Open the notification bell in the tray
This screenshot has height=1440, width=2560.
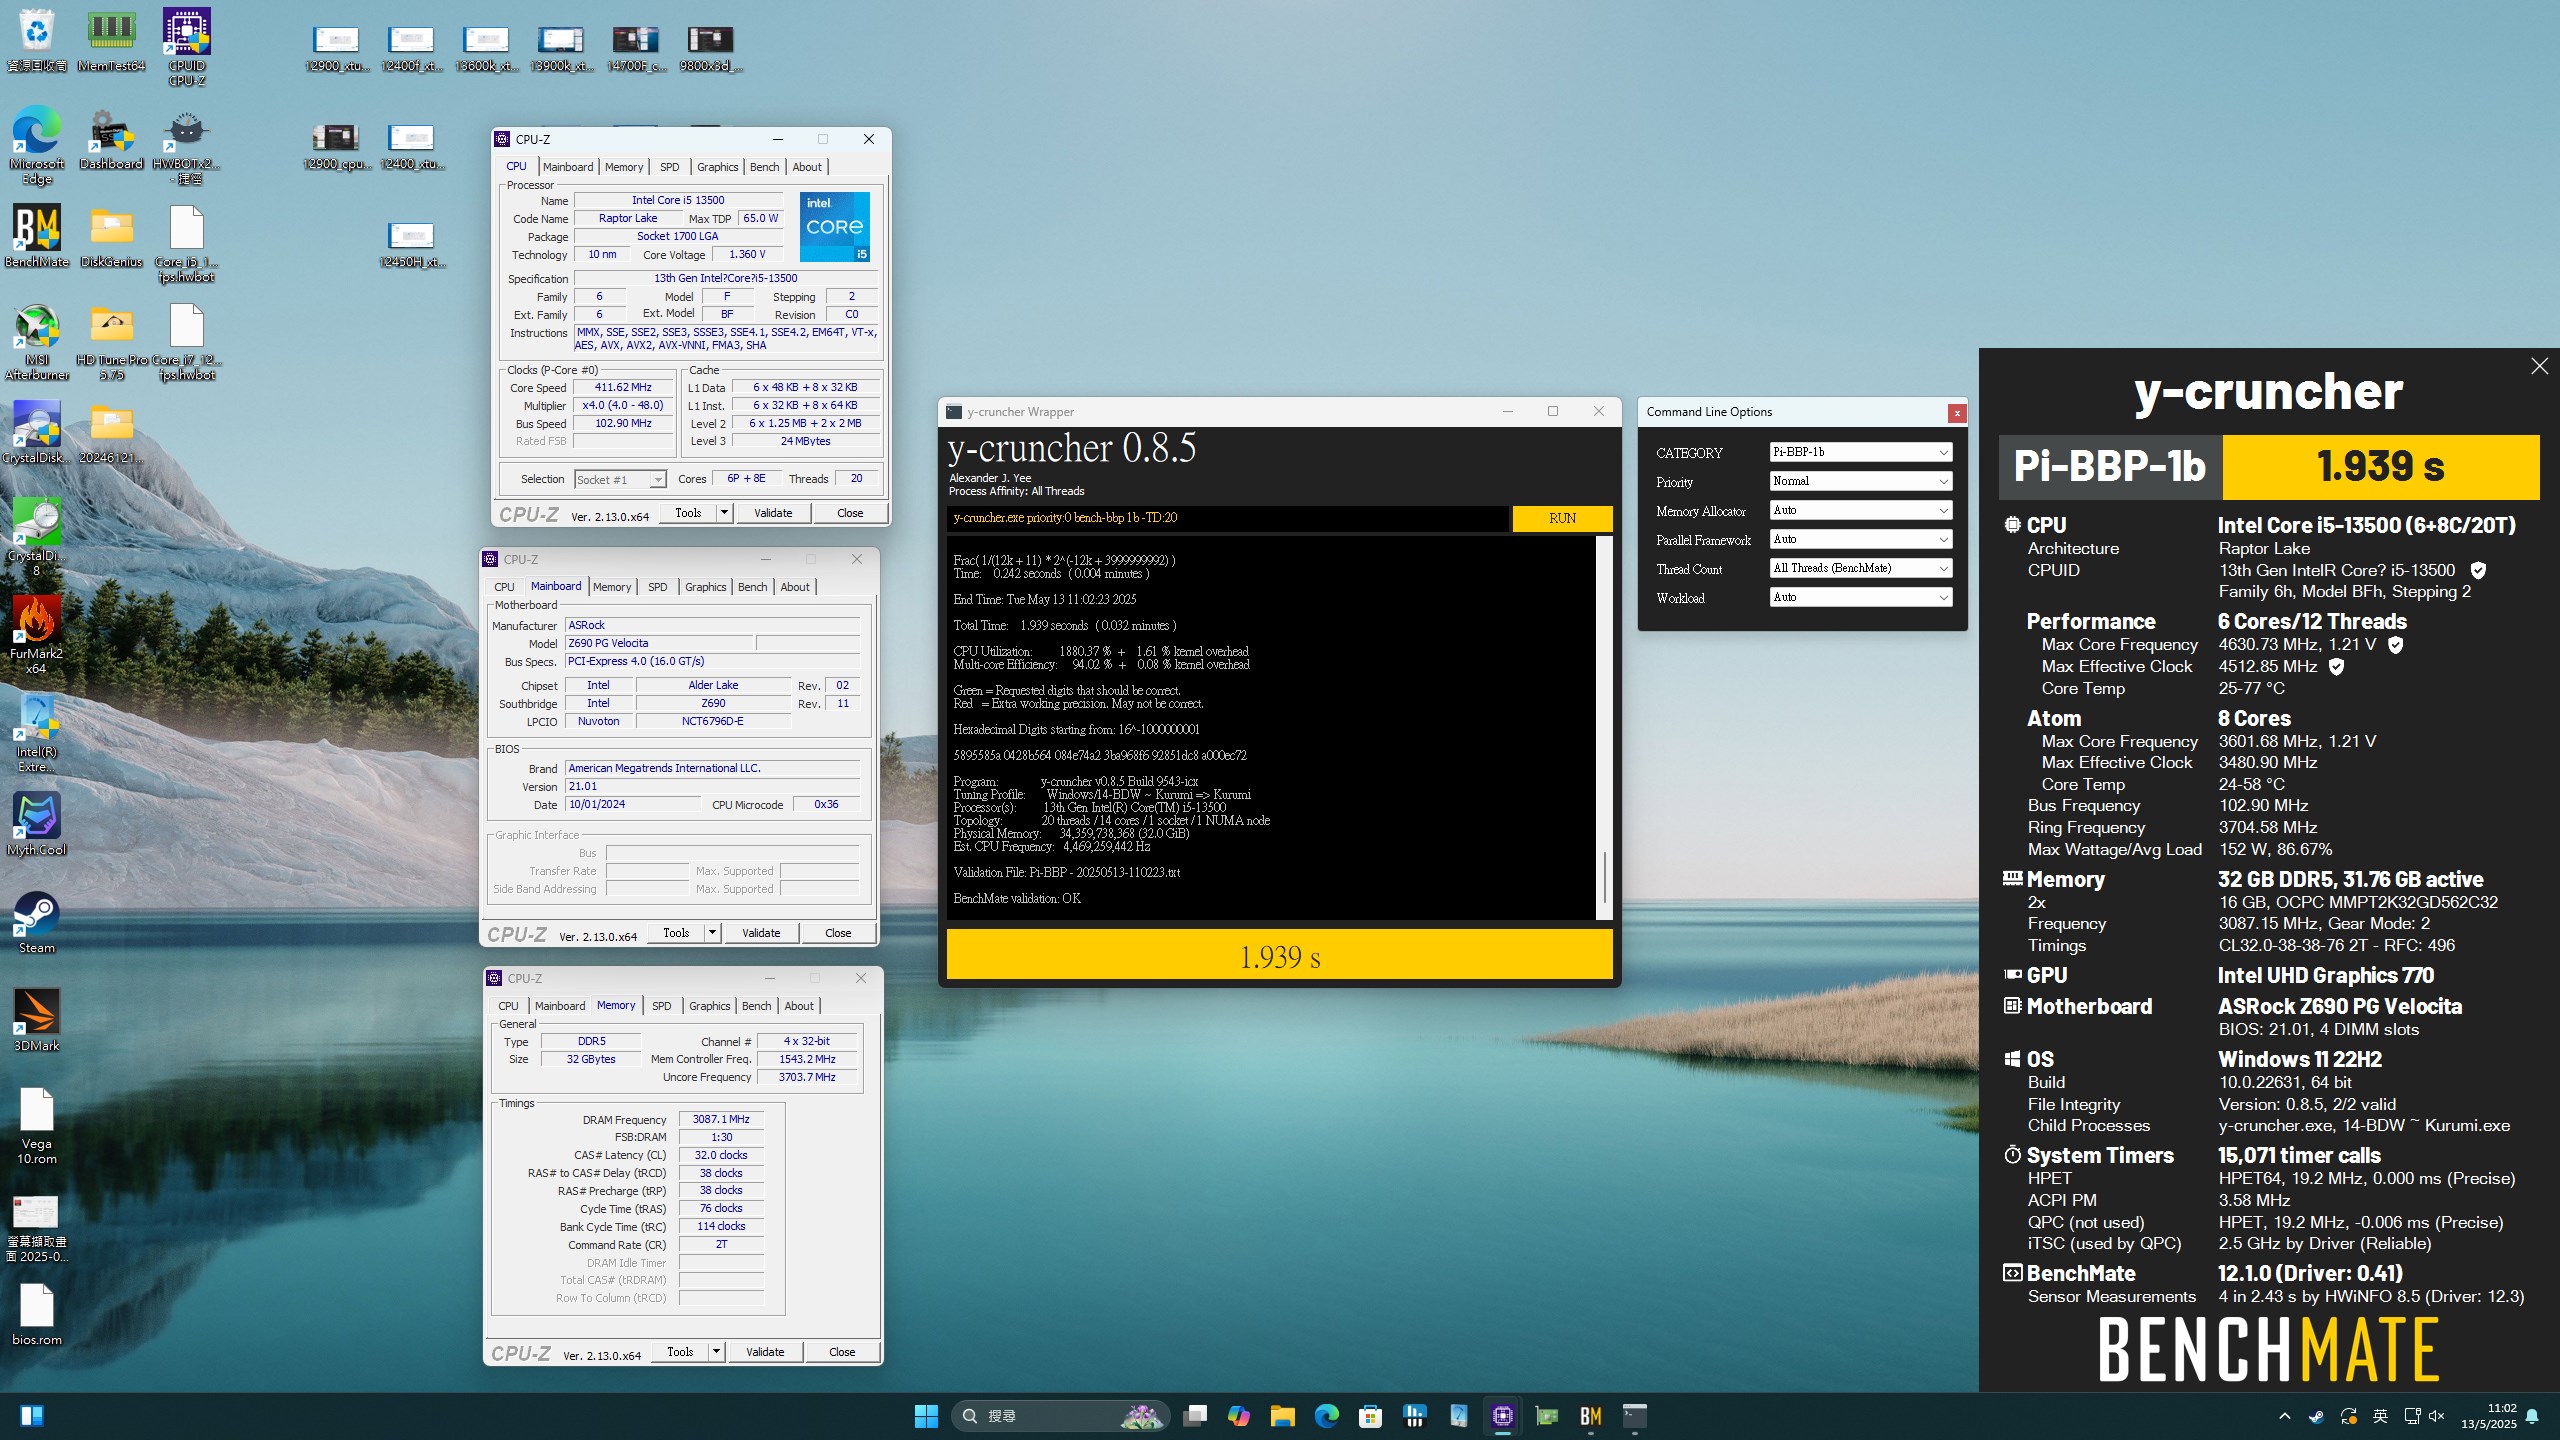tap(2532, 1416)
